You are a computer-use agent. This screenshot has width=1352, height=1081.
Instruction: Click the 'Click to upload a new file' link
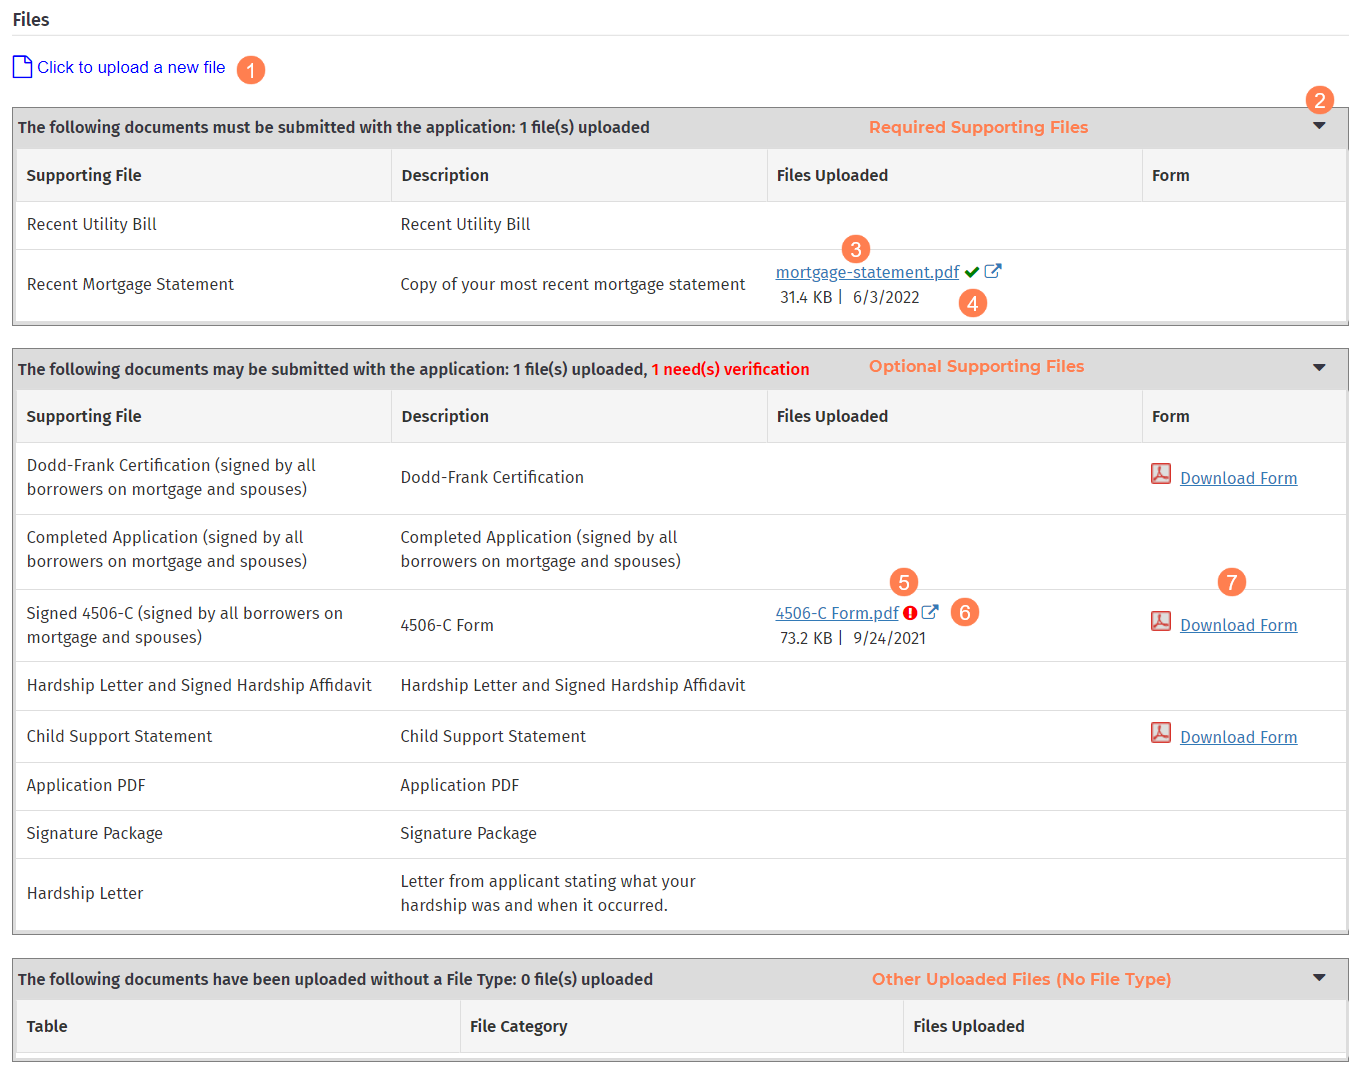coord(131,67)
